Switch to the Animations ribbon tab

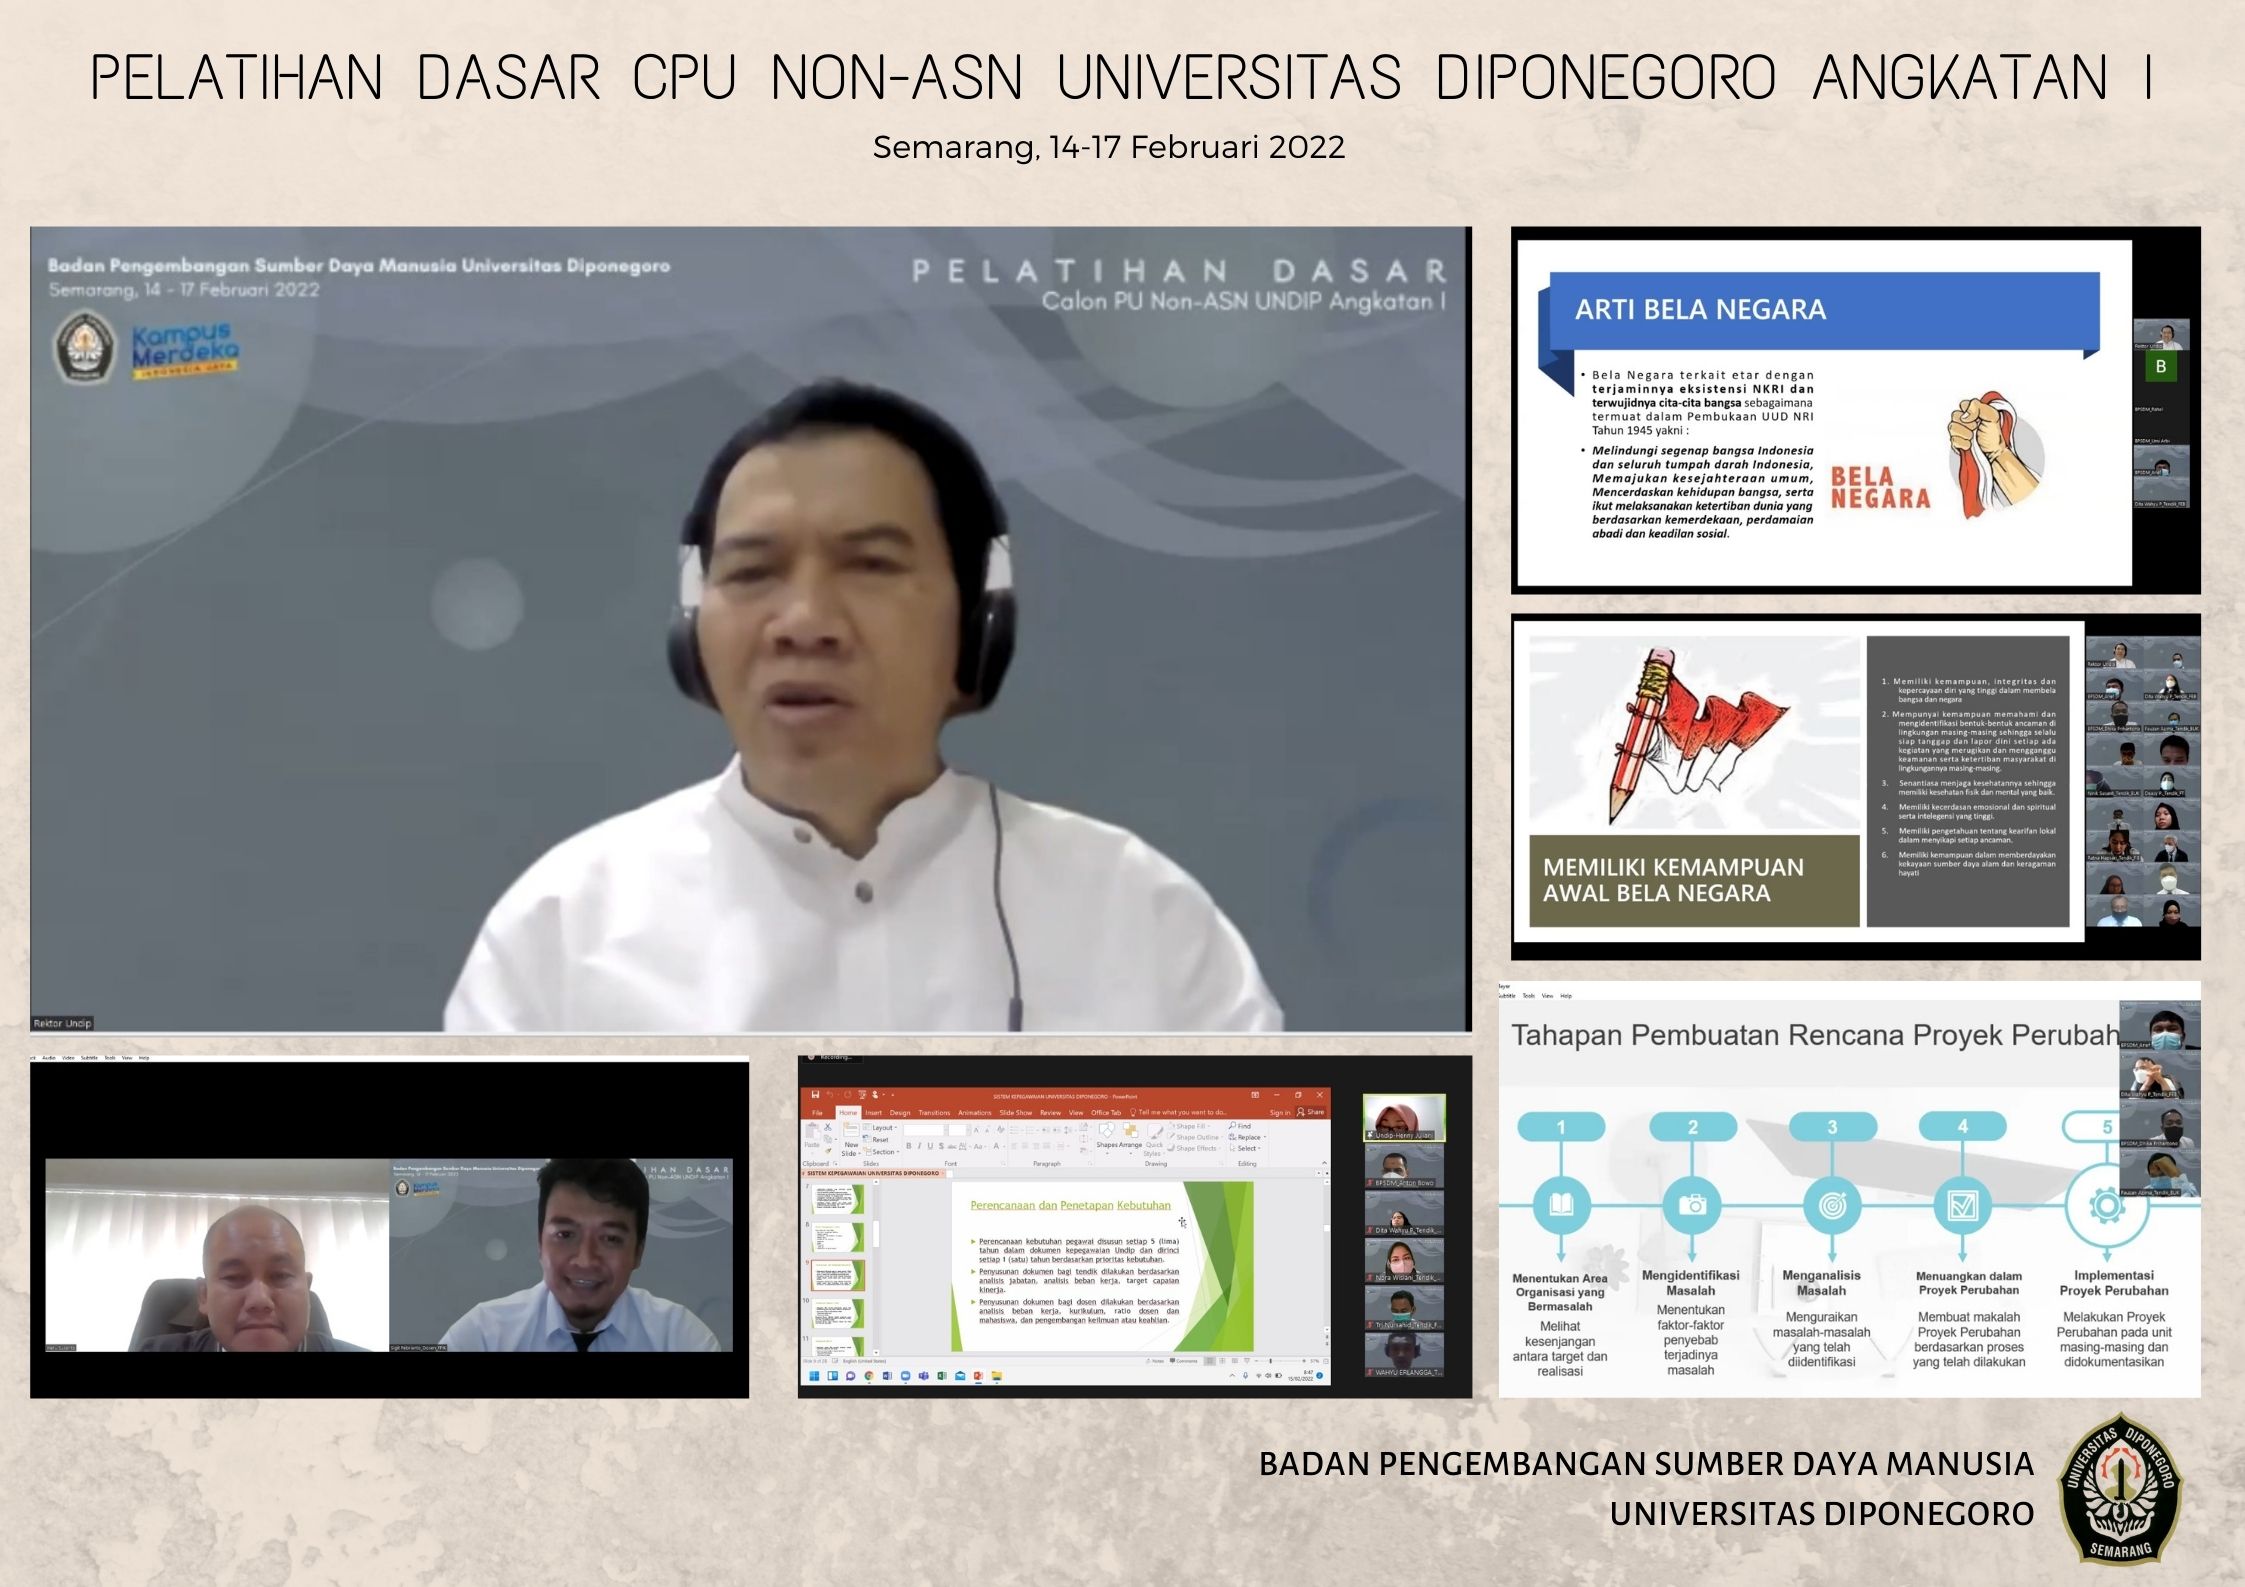tap(975, 1112)
